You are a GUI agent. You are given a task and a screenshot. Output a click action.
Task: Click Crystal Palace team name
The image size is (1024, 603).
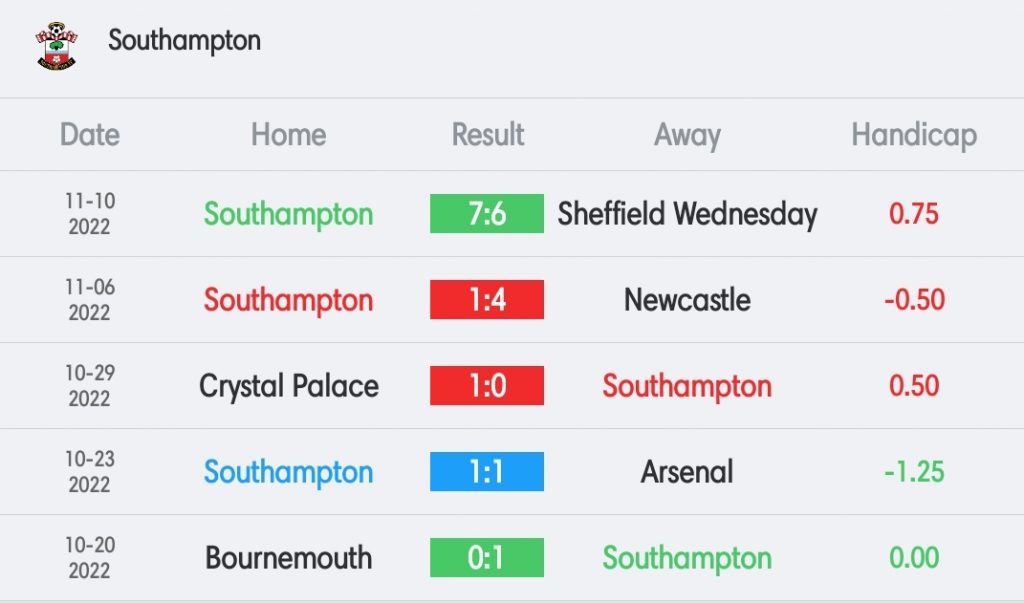pos(289,386)
